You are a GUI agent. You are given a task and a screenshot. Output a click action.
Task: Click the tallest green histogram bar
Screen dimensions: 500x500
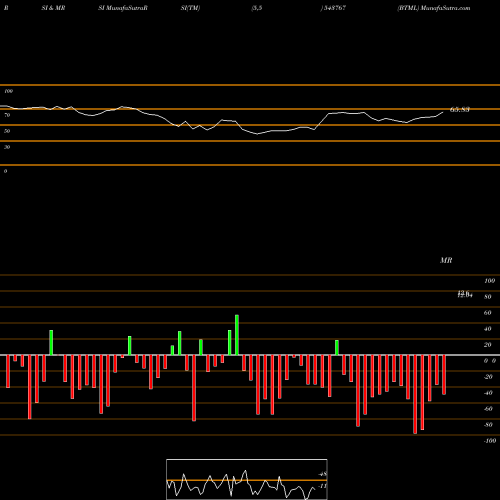237,335
